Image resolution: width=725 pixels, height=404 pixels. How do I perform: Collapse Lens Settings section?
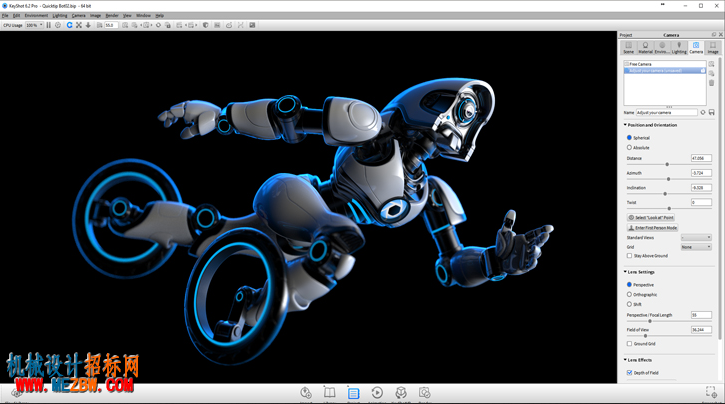coord(625,272)
